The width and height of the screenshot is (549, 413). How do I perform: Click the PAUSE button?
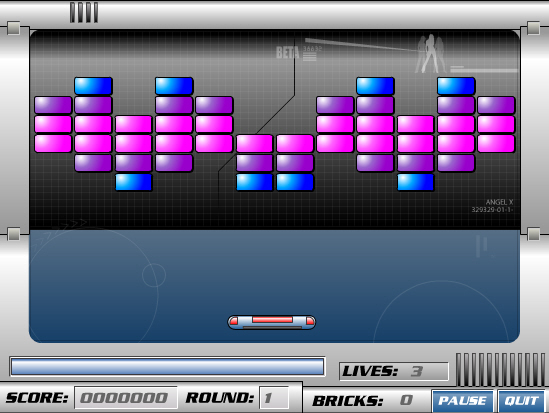[x=463, y=401]
